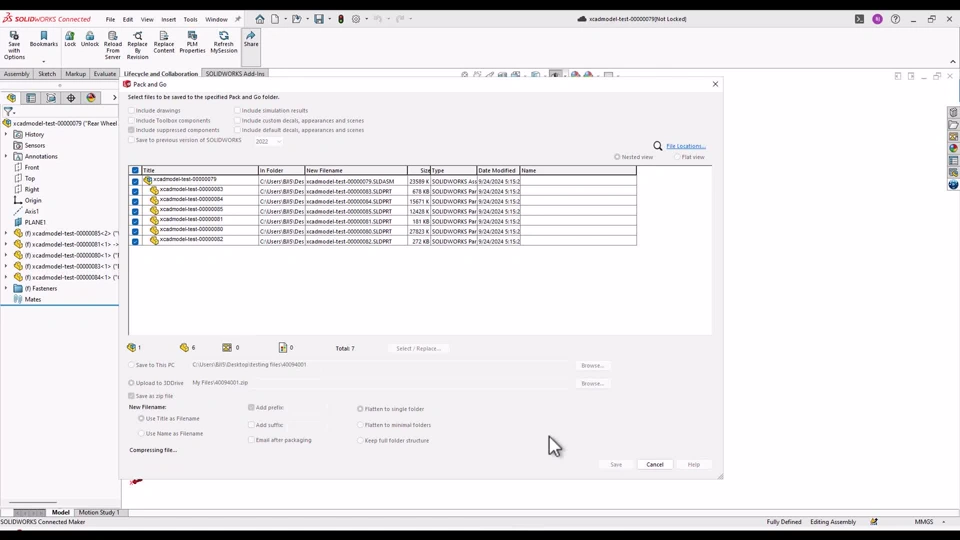The image size is (960, 540).
Task: Select PropertyManager tab icon
Action: [x=31, y=98]
